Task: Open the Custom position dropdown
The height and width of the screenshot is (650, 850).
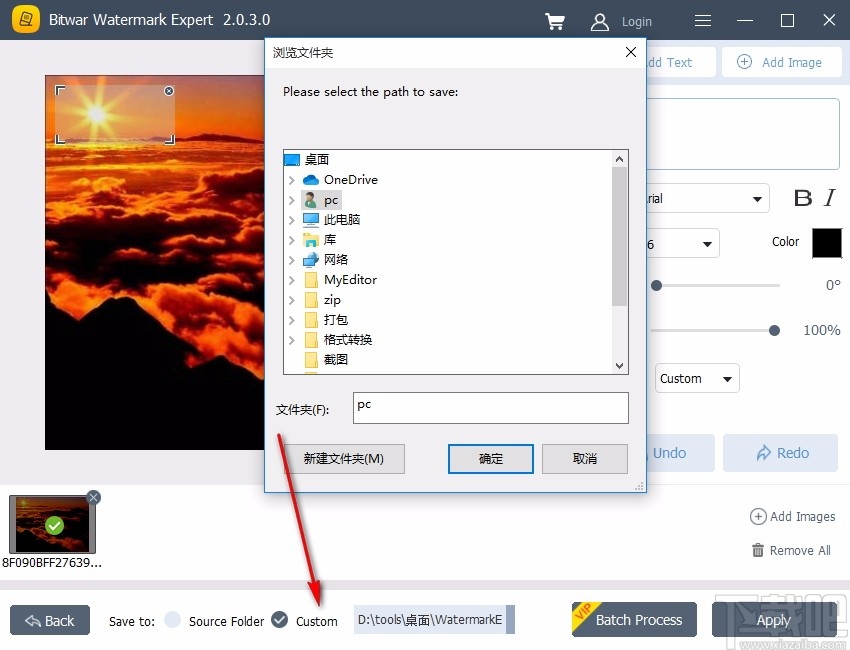Action: tap(696, 378)
